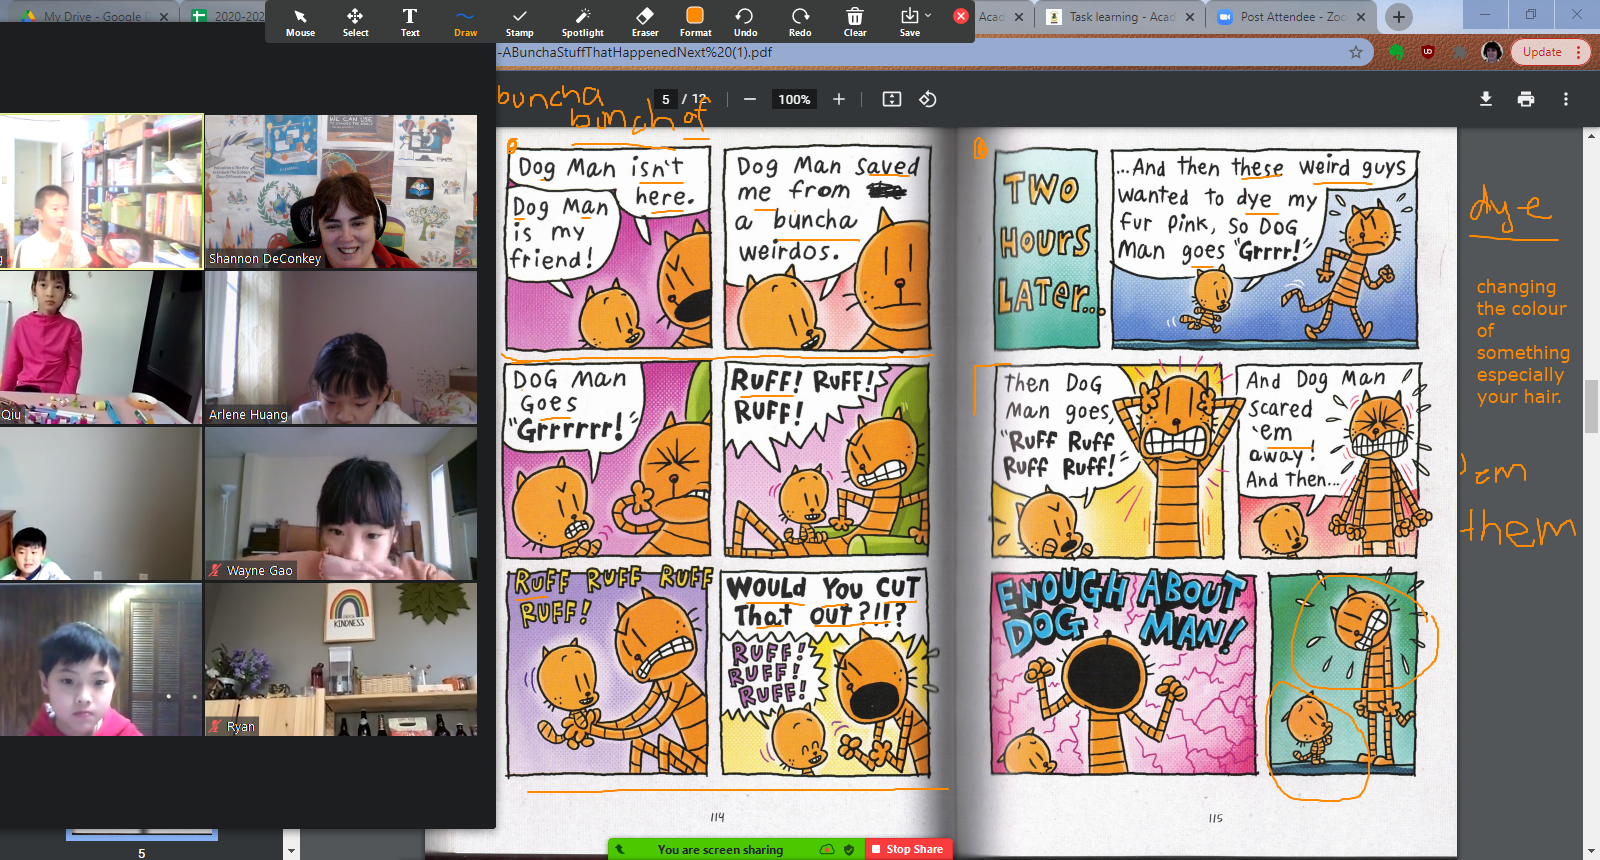
Task: Open the Format color options
Action: coord(695,22)
